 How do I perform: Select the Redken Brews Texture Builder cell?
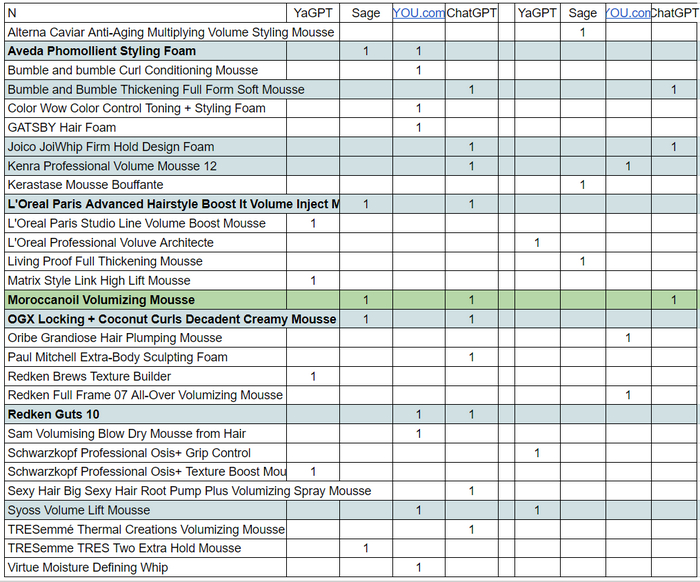146,376
